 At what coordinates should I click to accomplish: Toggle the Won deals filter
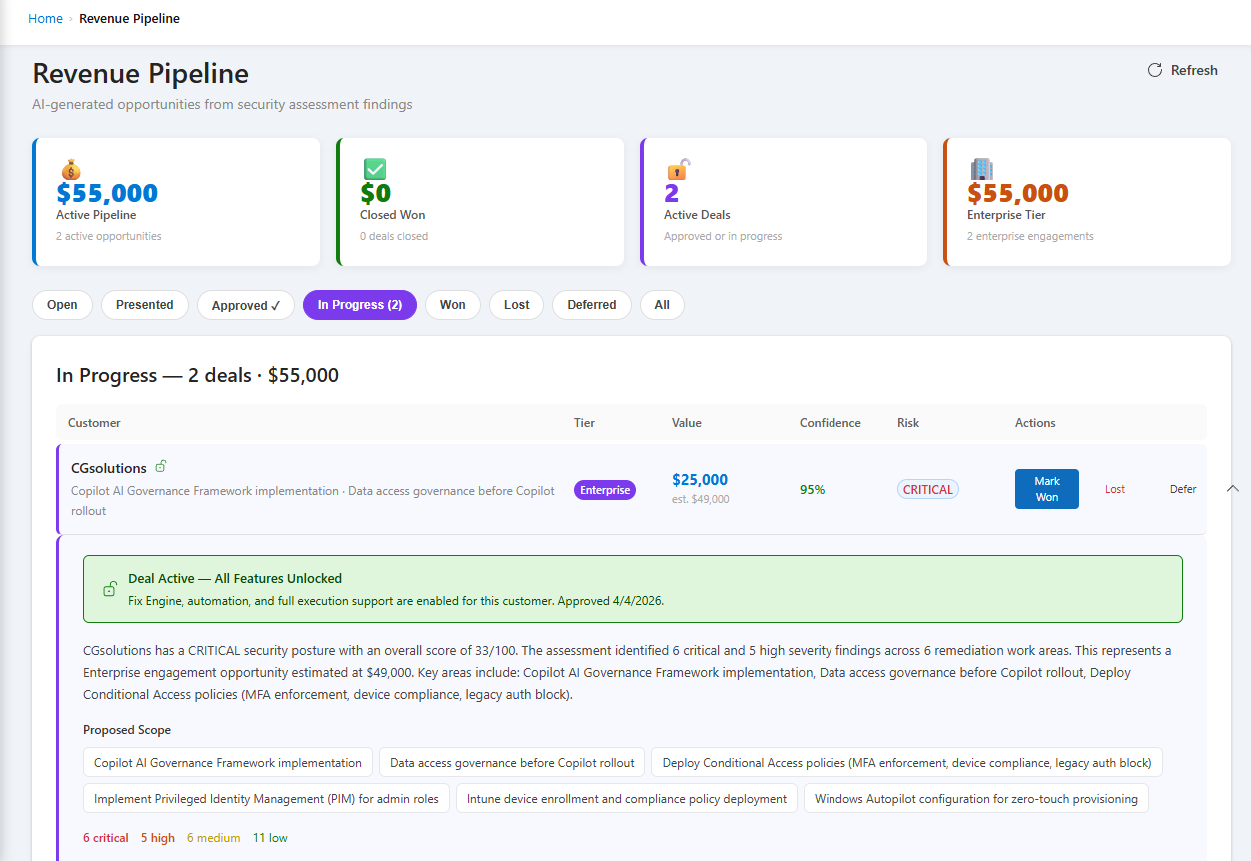452,305
